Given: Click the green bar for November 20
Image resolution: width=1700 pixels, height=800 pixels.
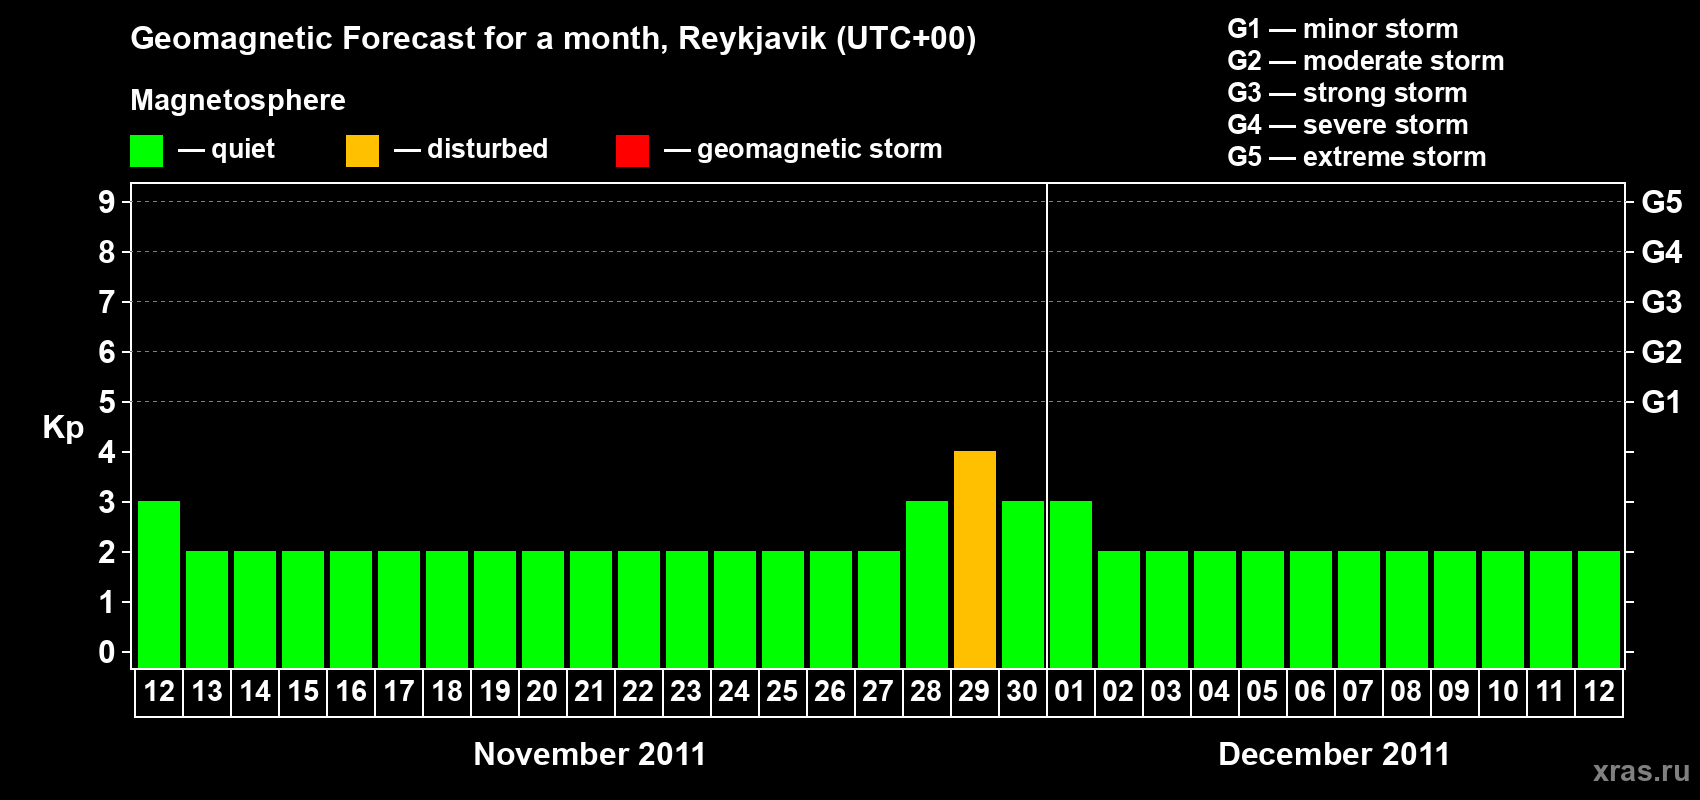Looking at the screenshot, I should click(x=543, y=609).
